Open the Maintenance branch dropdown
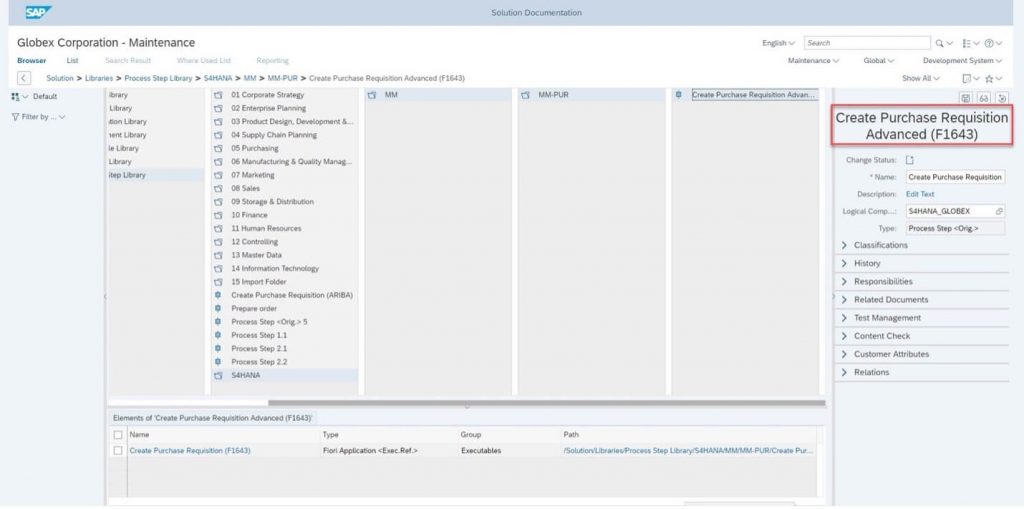 tap(813, 61)
